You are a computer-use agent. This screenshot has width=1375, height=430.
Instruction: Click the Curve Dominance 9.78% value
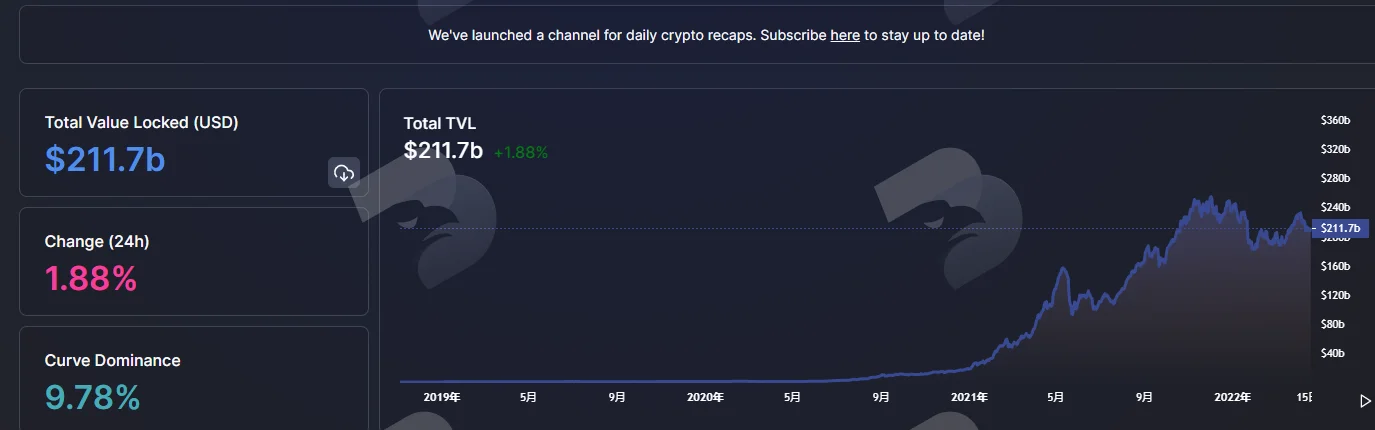(x=92, y=397)
